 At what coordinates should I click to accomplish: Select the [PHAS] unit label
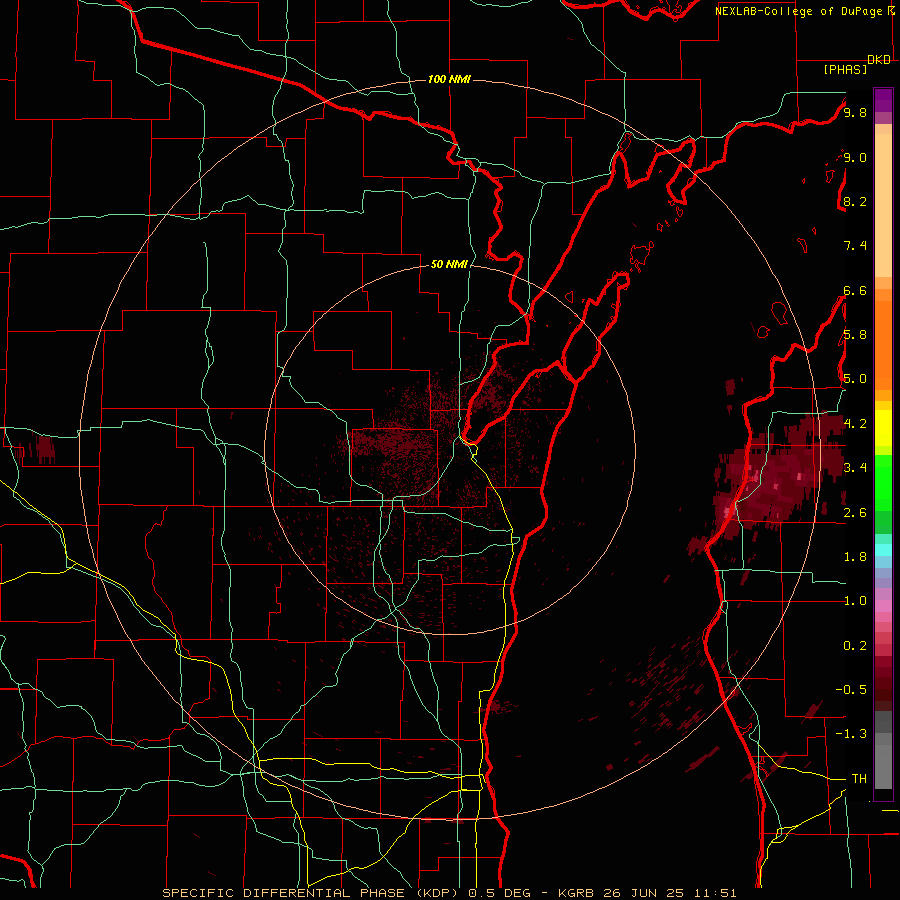(x=845, y=70)
